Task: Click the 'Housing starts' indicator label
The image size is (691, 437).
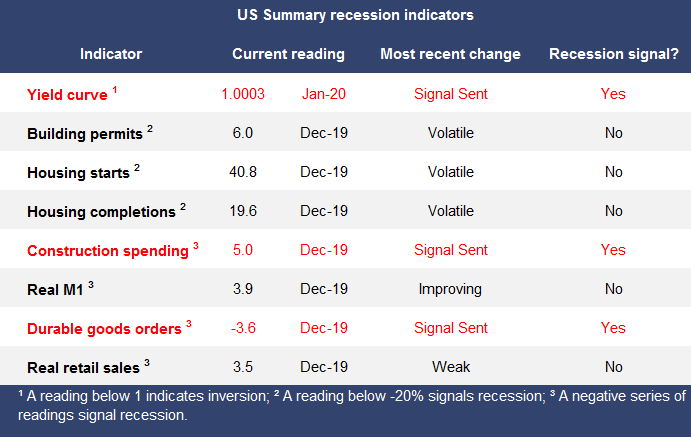Action: (80, 172)
